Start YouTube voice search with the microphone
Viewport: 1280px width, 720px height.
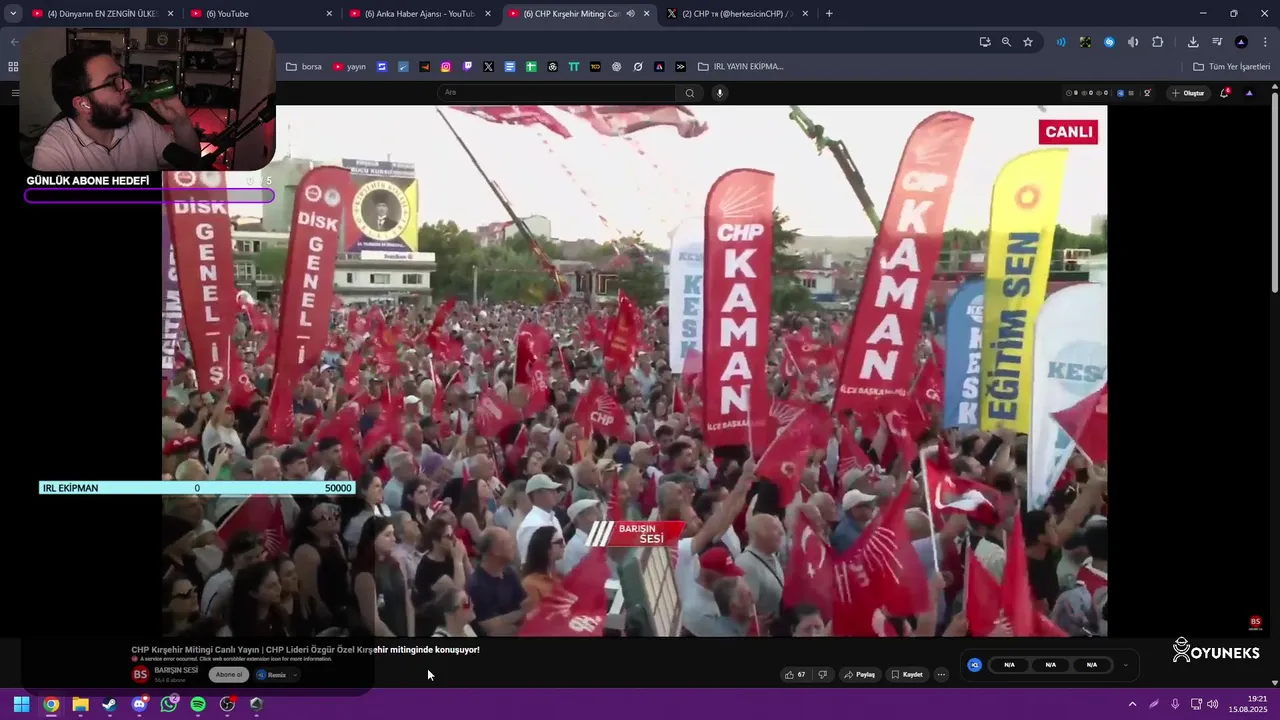tap(719, 93)
